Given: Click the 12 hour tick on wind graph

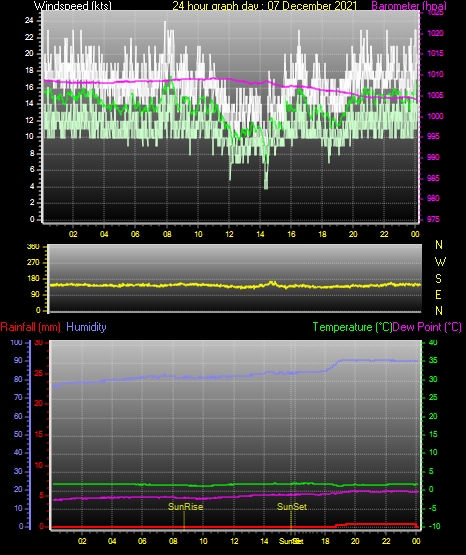Looking at the screenshot, I should 229,234.
